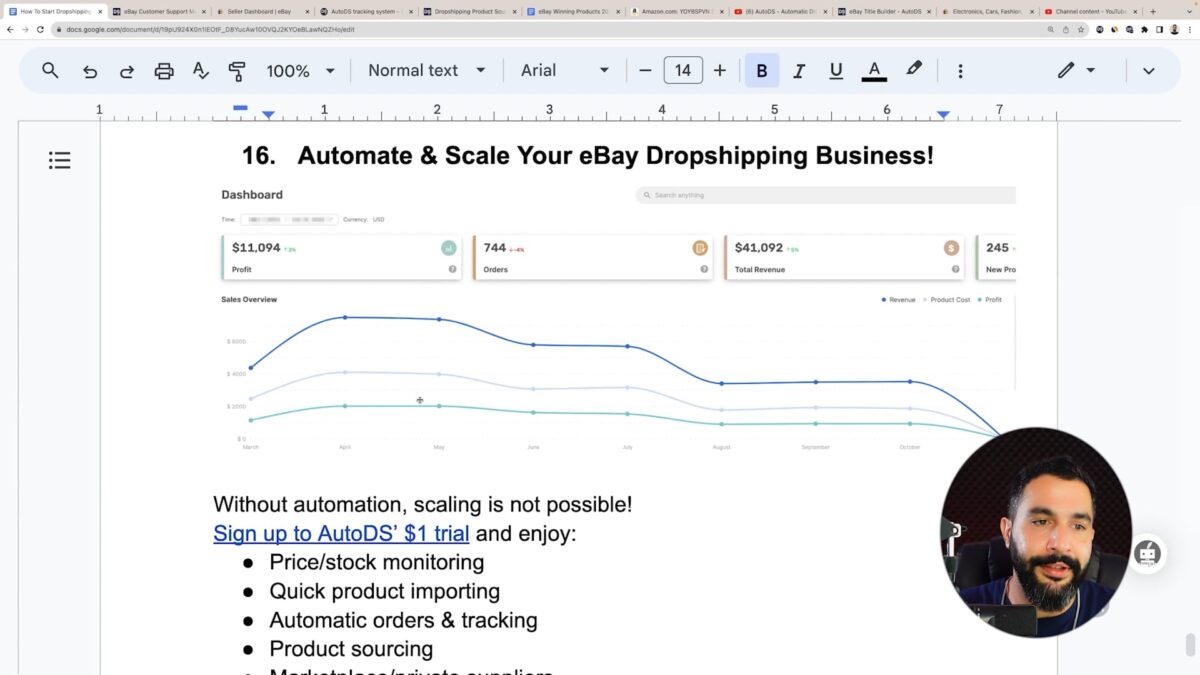Decrease font size with the minus button
The image size is (1200, 675).
click(x=645, y=71)
